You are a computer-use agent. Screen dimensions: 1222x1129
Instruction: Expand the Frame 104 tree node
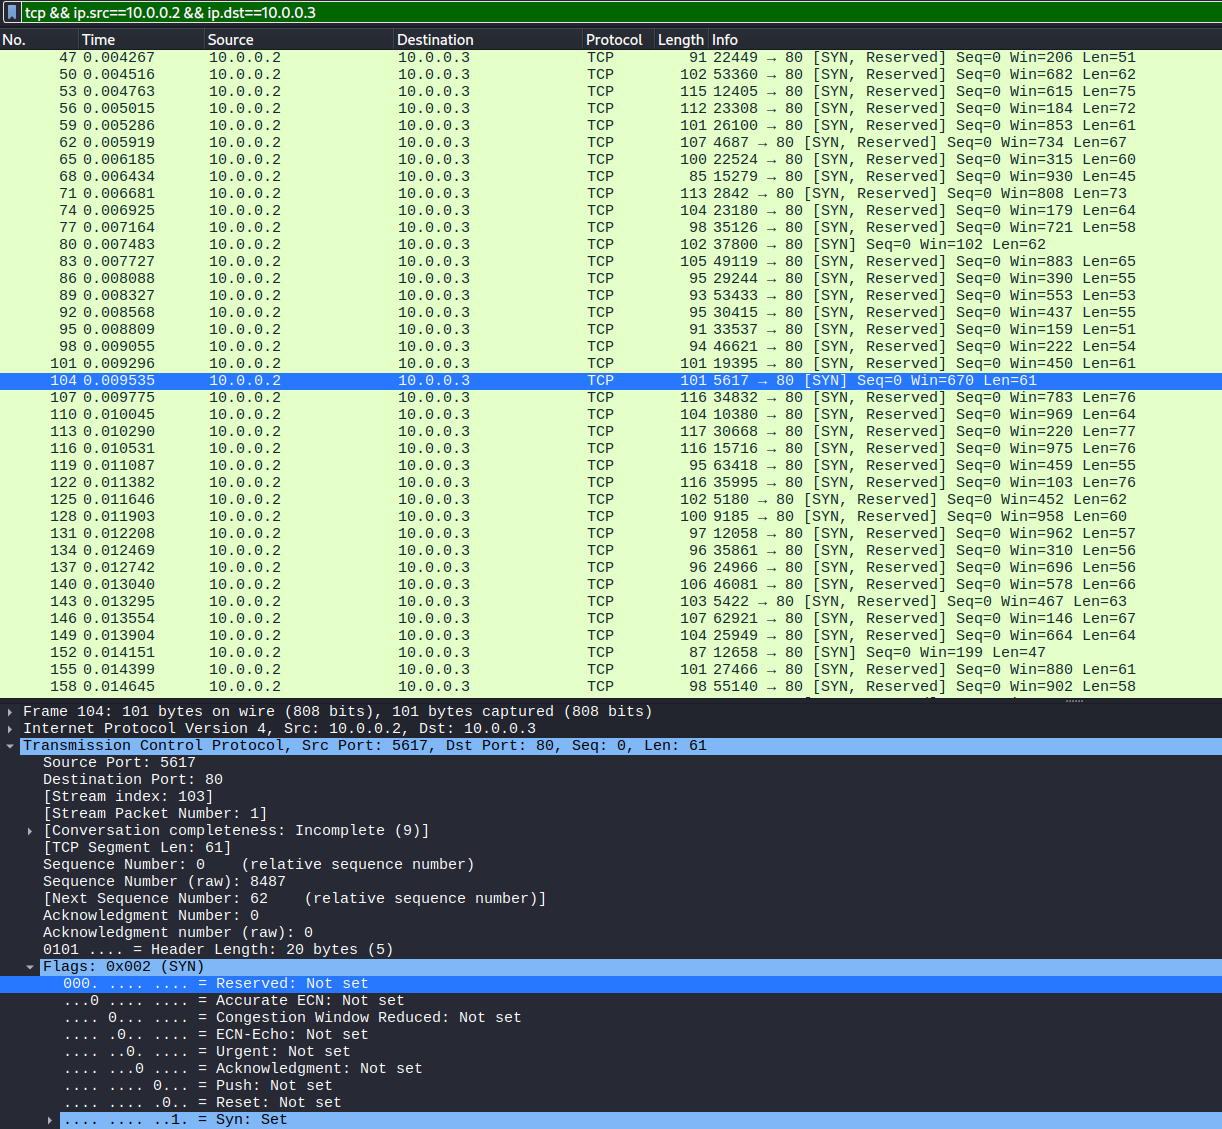click(x=10, y=712)
